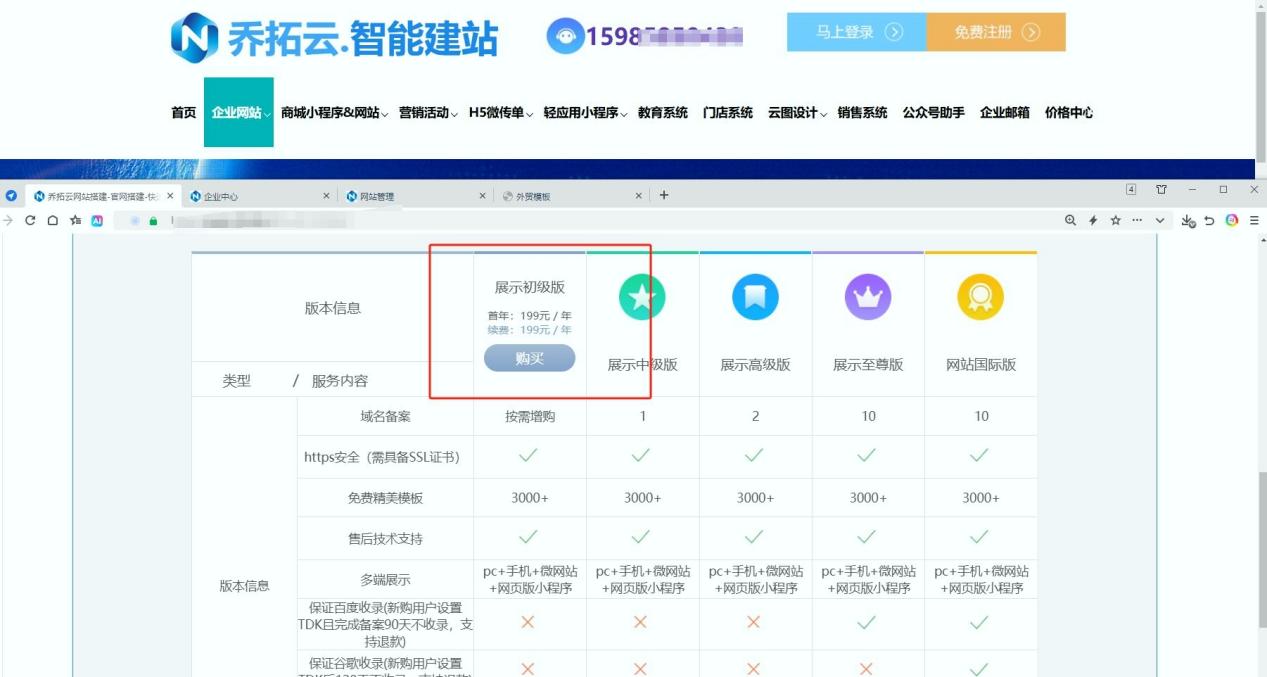Click the purple crown icon for 展示至尊版

[x=867, y=296]
